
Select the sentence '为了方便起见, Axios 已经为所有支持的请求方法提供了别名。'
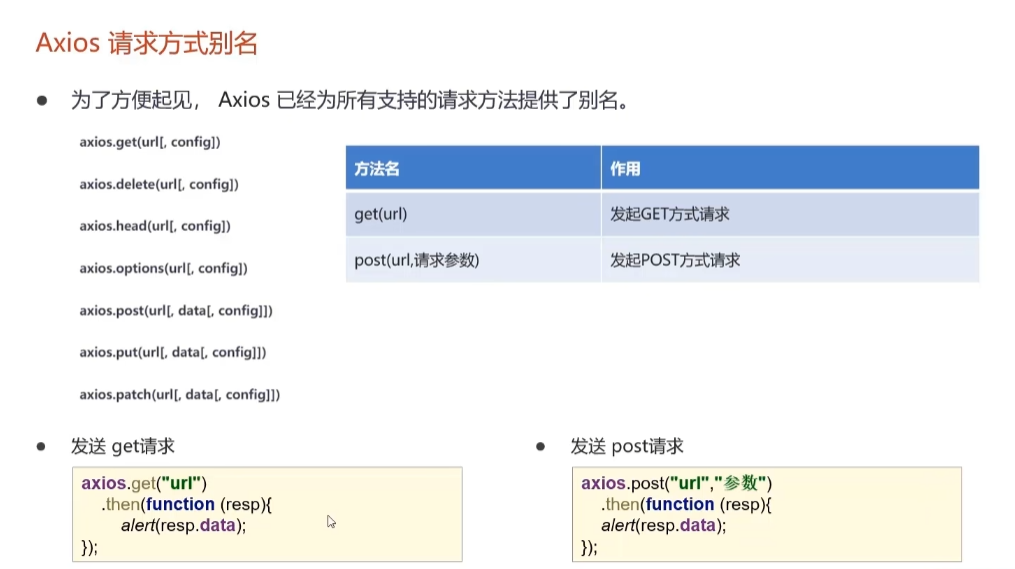(350, 100)
